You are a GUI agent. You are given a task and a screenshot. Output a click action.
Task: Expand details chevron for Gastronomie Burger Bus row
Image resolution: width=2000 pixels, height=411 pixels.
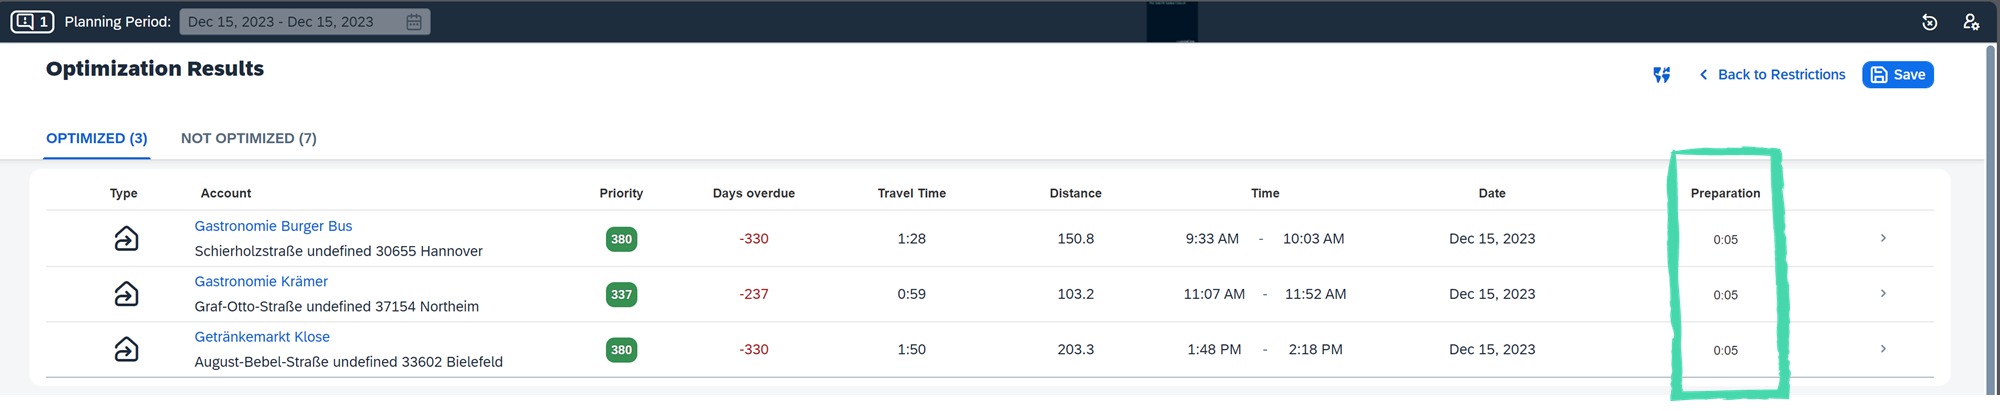pos(1883,238)
